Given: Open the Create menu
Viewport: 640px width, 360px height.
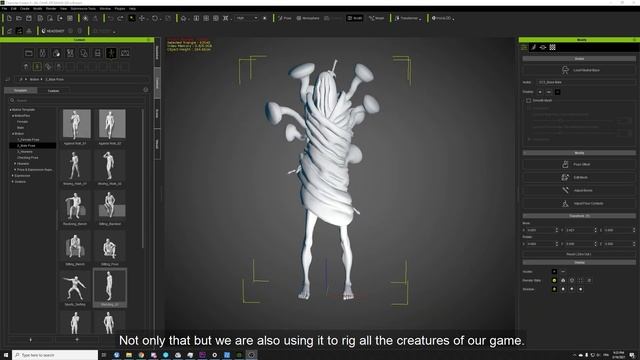Looking at the screenshot, I should click(x=24, y=9).
